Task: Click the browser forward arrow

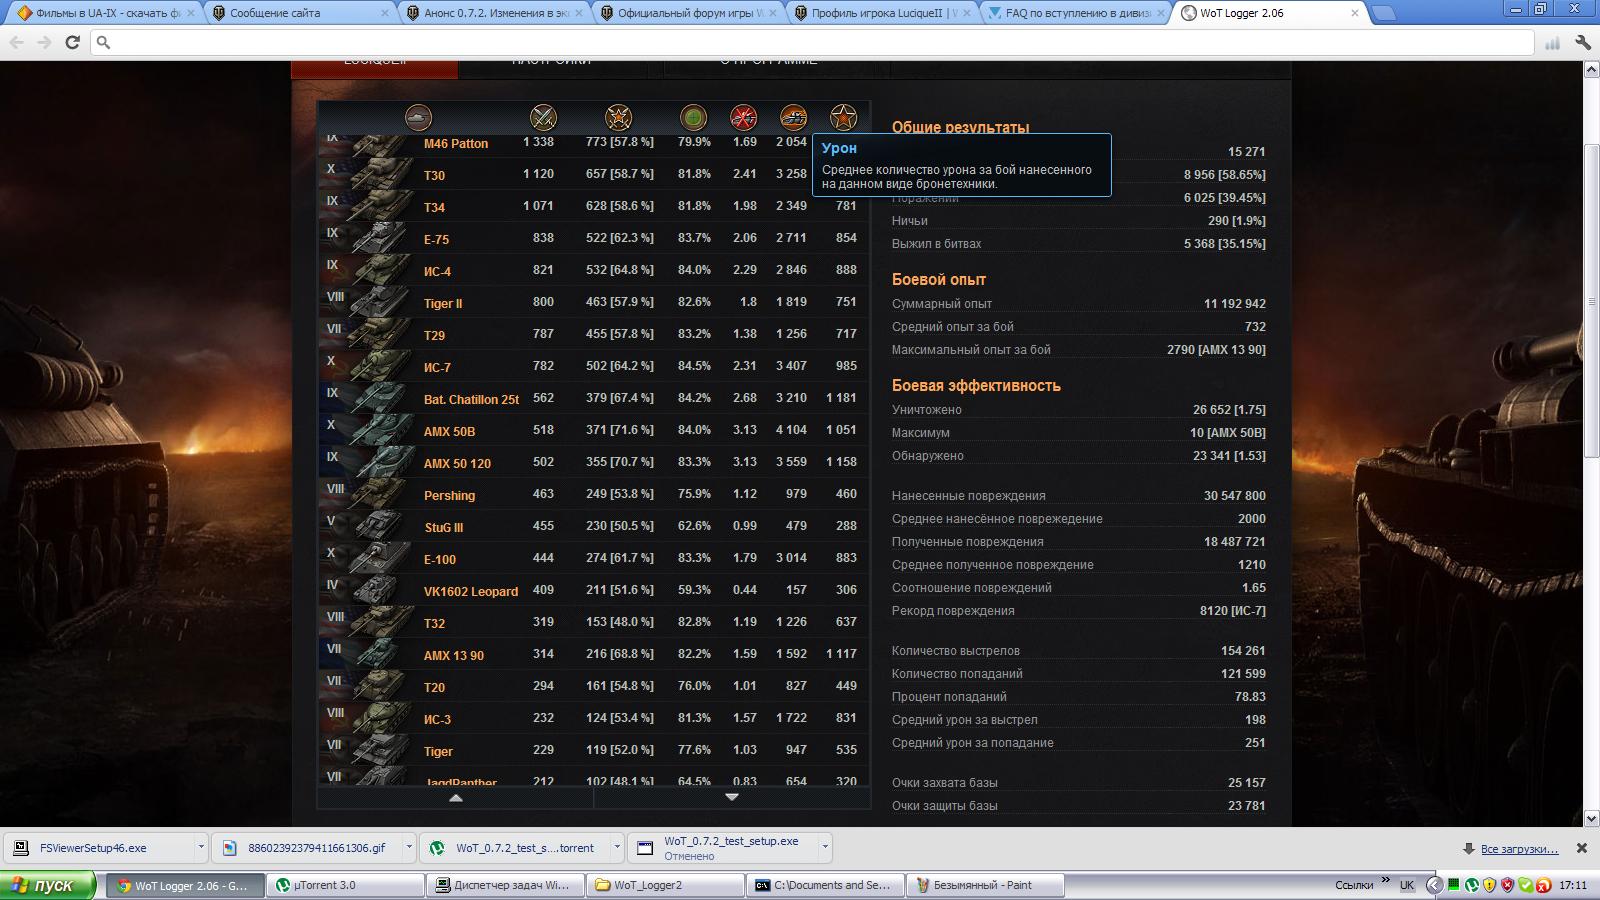Action: pos(44,42)
